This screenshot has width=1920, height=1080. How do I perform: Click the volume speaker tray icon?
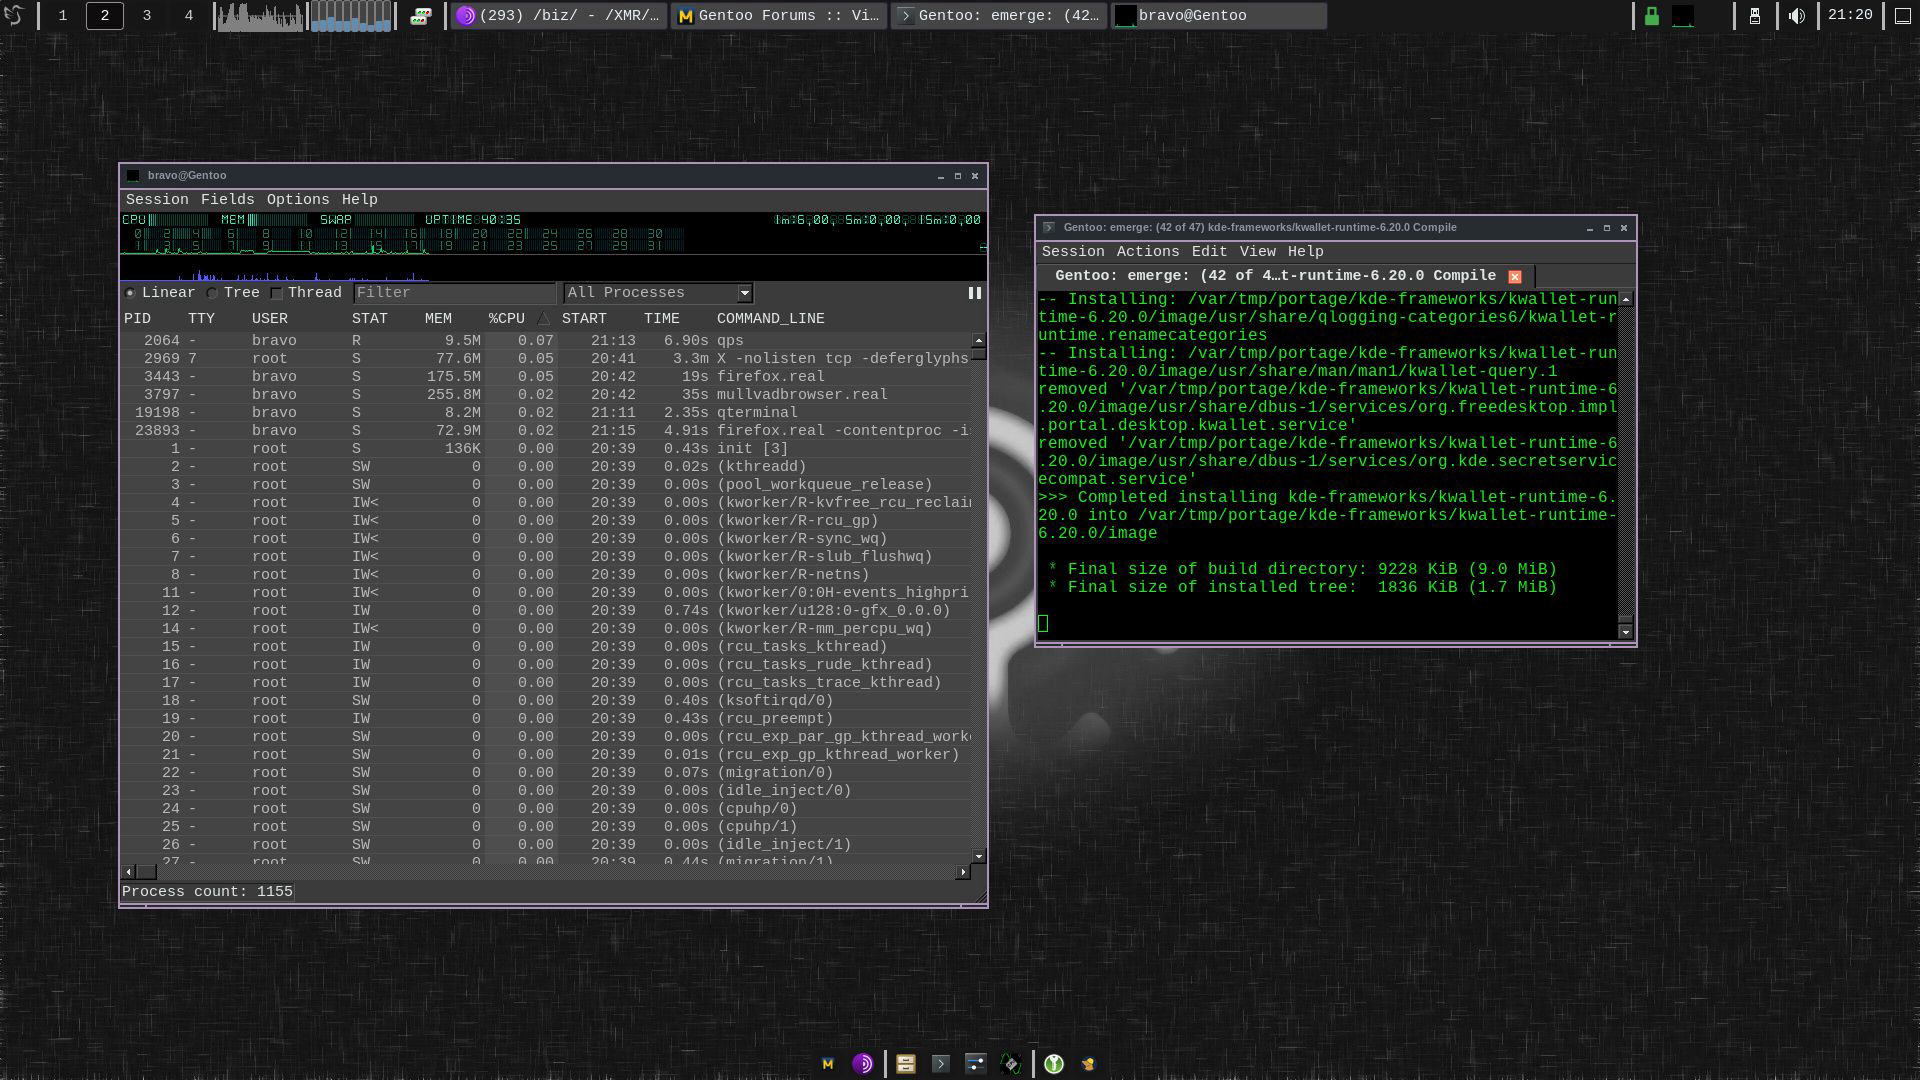1797,16
